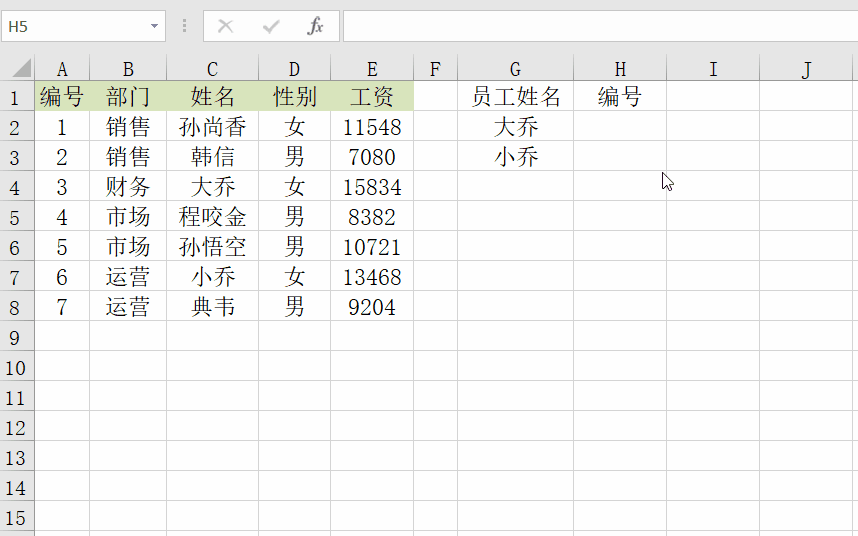Select the 财务 department cell
Image resolution: width=858 pixels, height=536 pixels.
point(128,187)
